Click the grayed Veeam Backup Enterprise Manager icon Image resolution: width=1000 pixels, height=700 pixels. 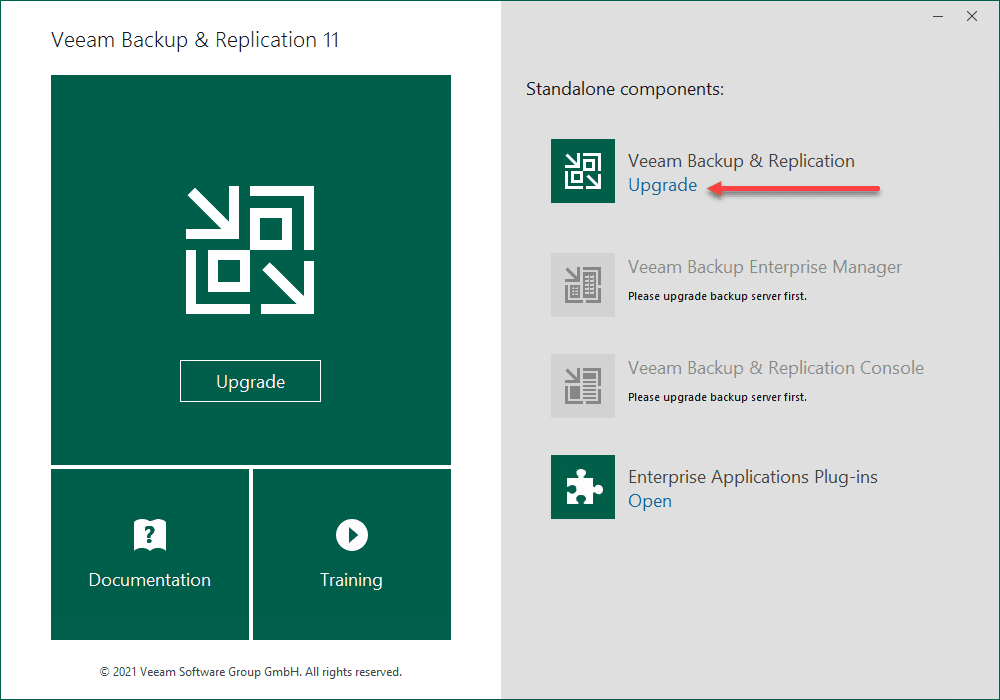[x=582, y=285]
